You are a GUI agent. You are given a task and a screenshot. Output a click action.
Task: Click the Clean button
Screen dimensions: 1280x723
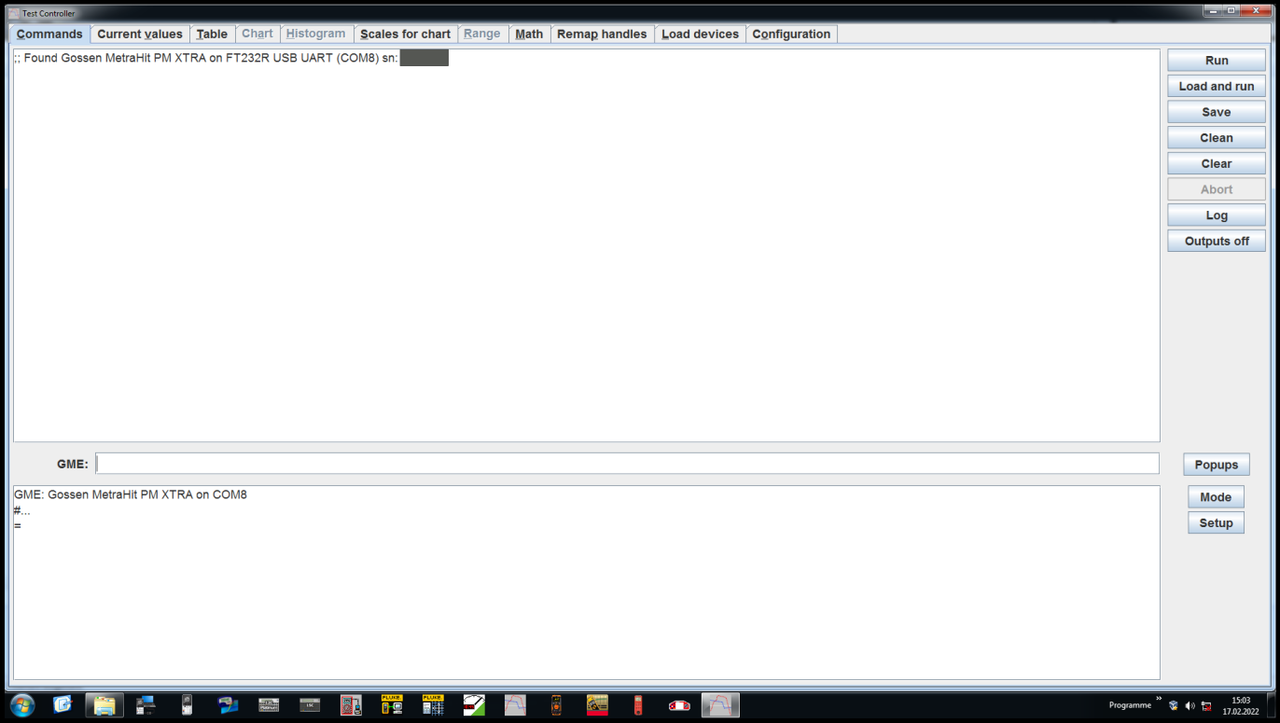click(1216, 138)
